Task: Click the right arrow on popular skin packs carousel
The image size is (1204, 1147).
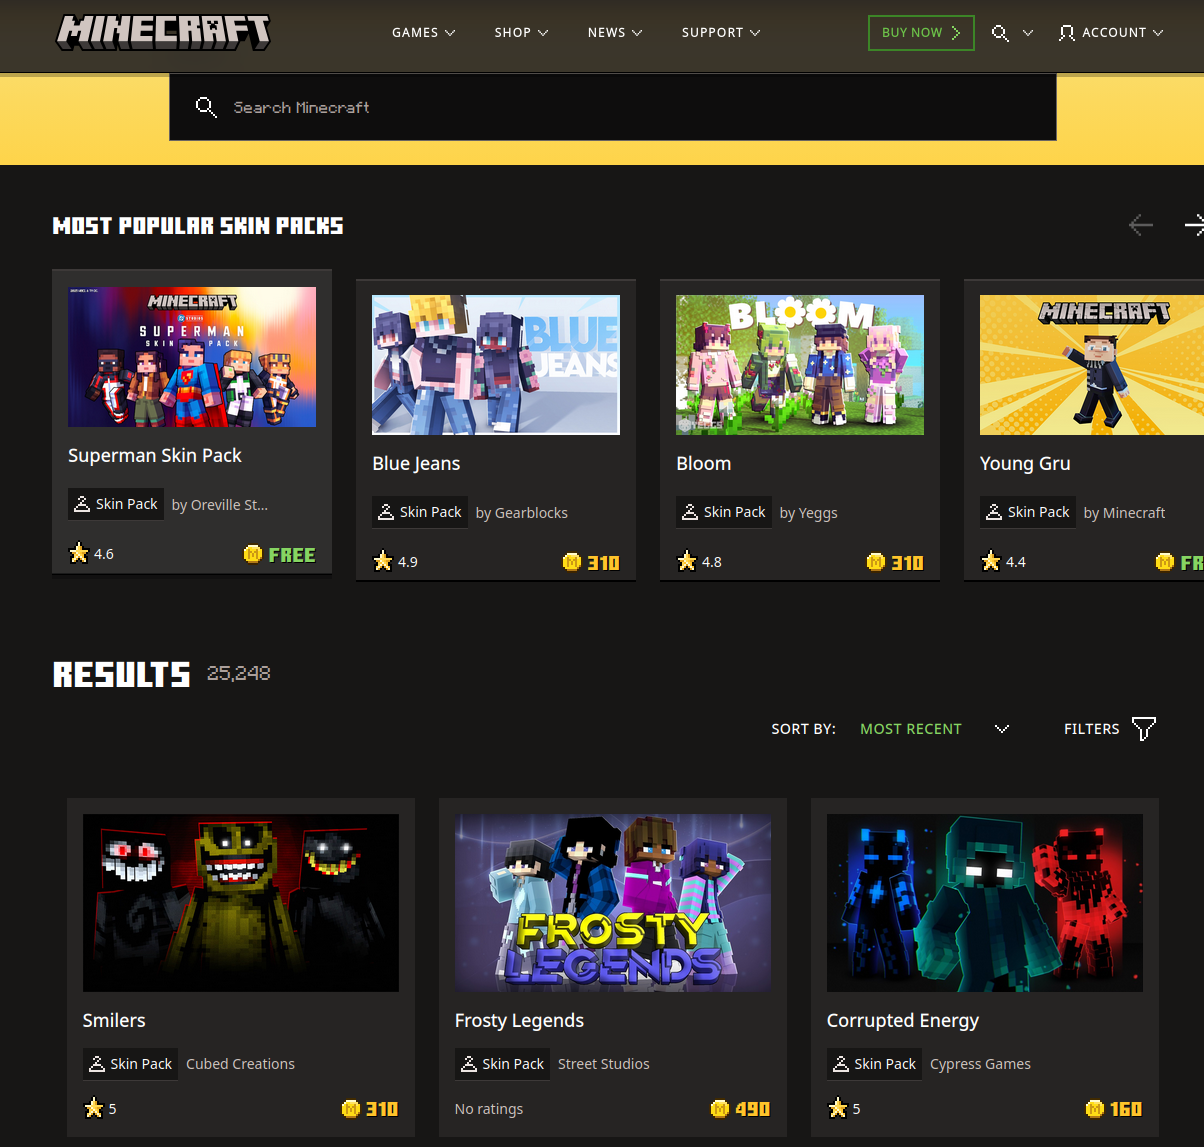Action: 1193,225
